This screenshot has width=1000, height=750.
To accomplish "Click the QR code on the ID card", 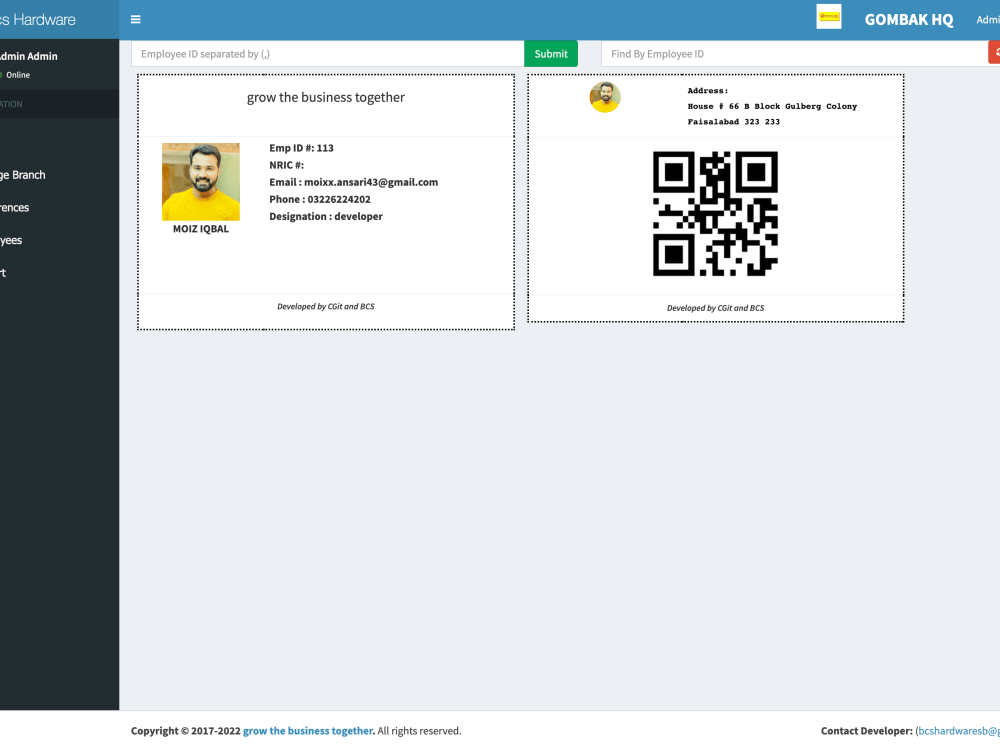I will point(715,214).
